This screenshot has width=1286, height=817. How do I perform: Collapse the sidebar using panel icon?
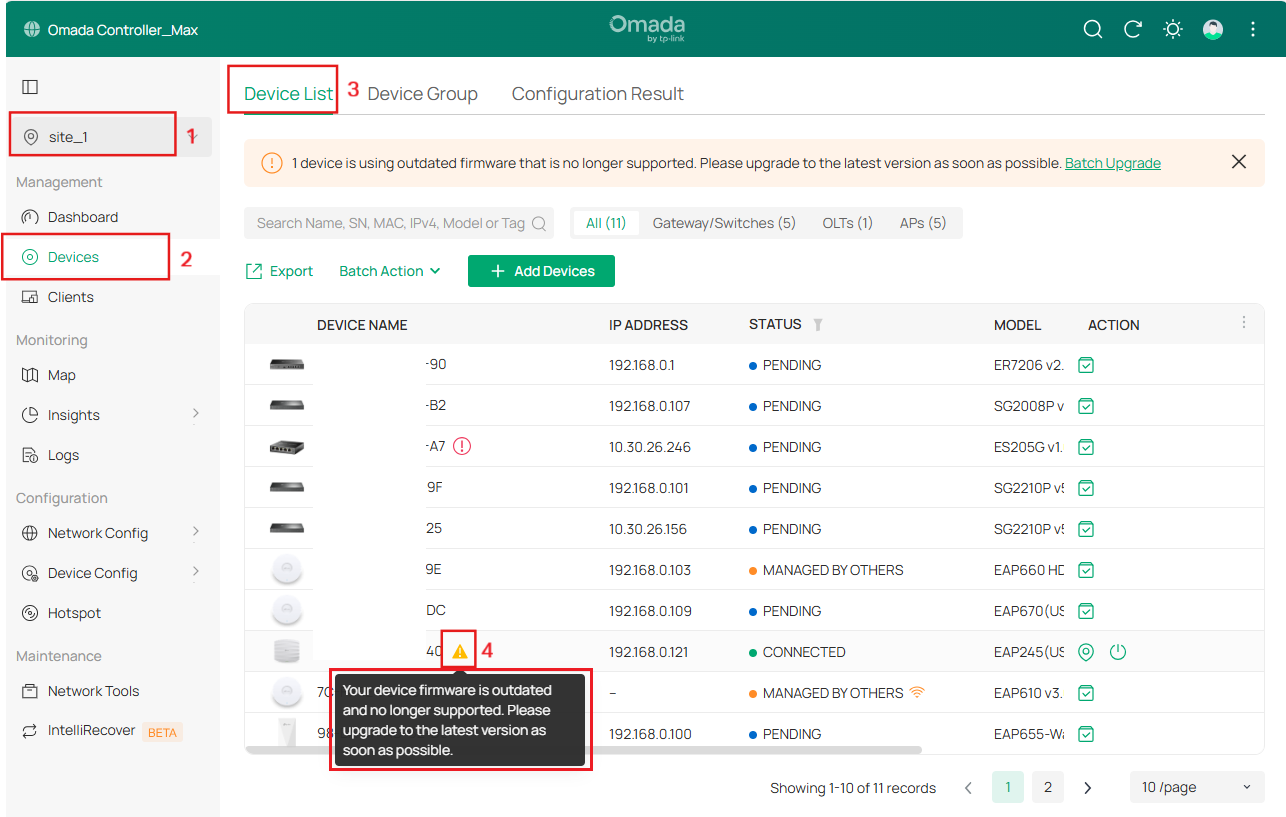point(30,87)
